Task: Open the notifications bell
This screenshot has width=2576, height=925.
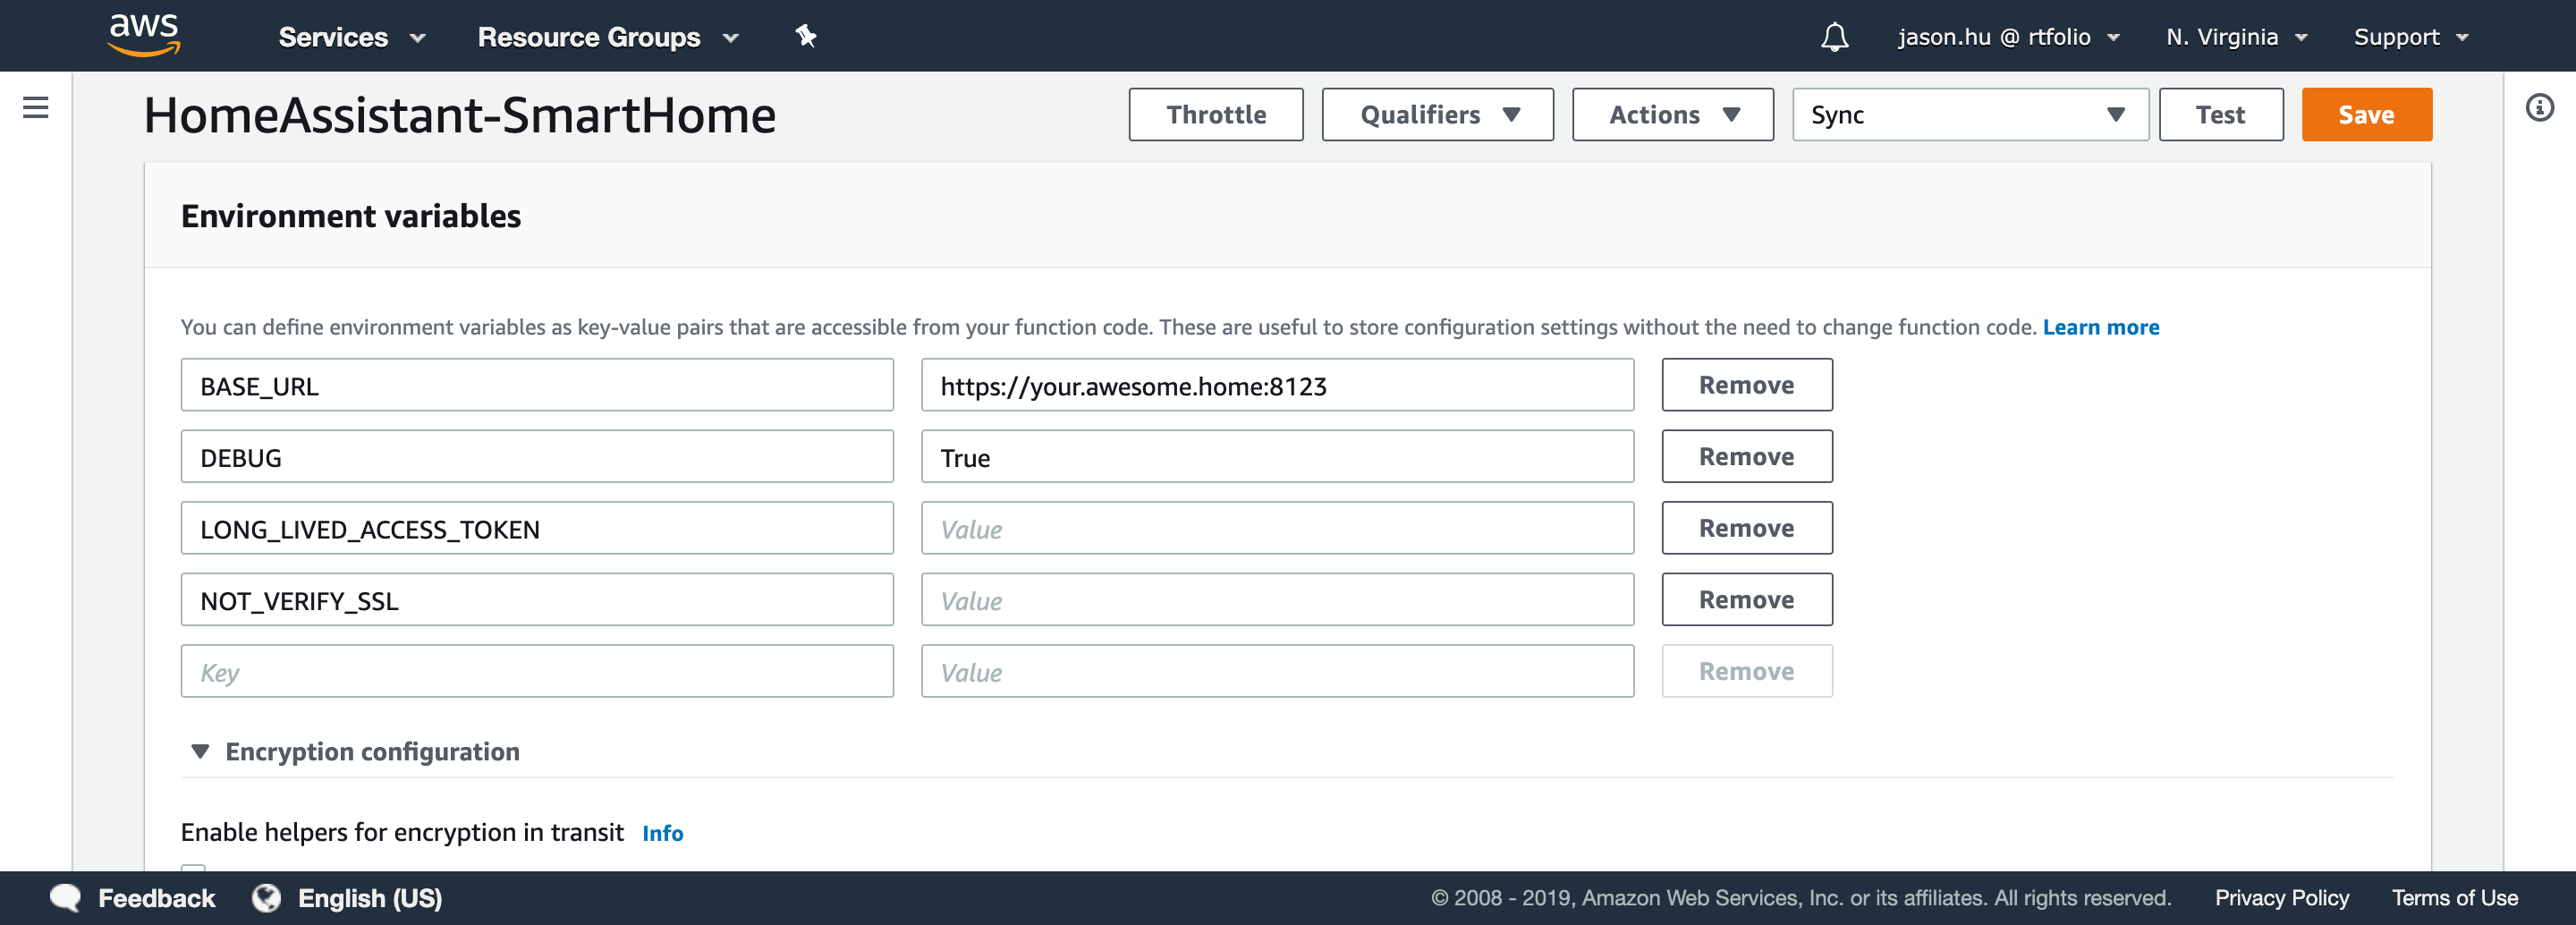Action: click(1834, 36)
